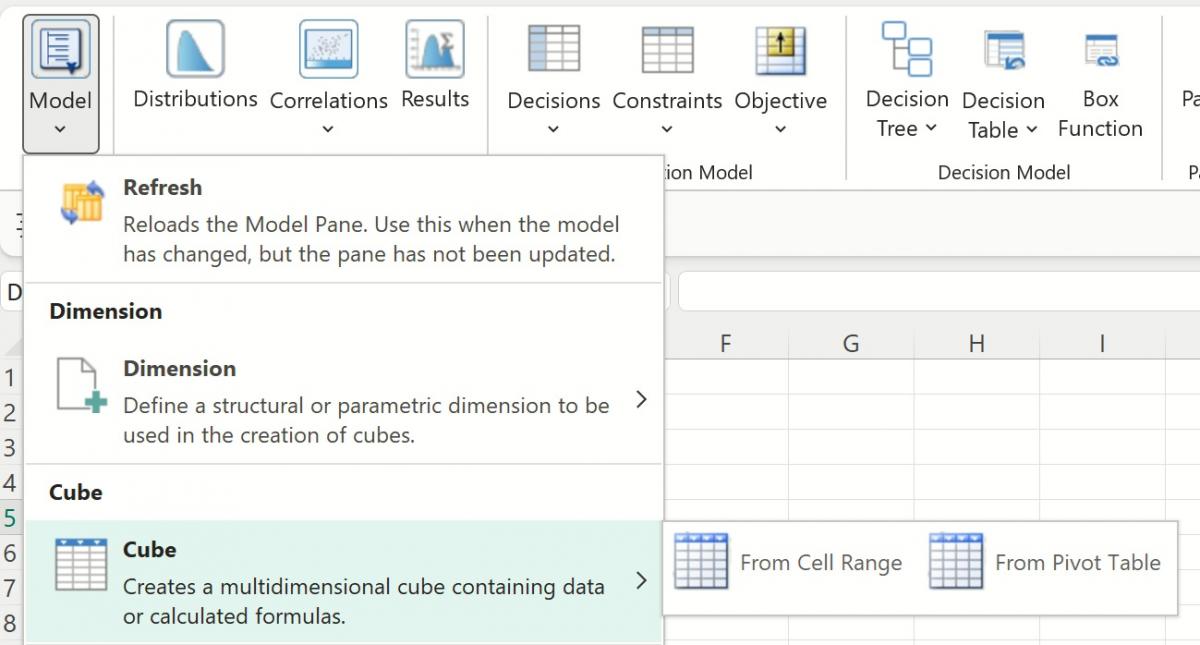Open the Decision Table dropdown
The image size is (1200, 645).
tap(1032, 130)
